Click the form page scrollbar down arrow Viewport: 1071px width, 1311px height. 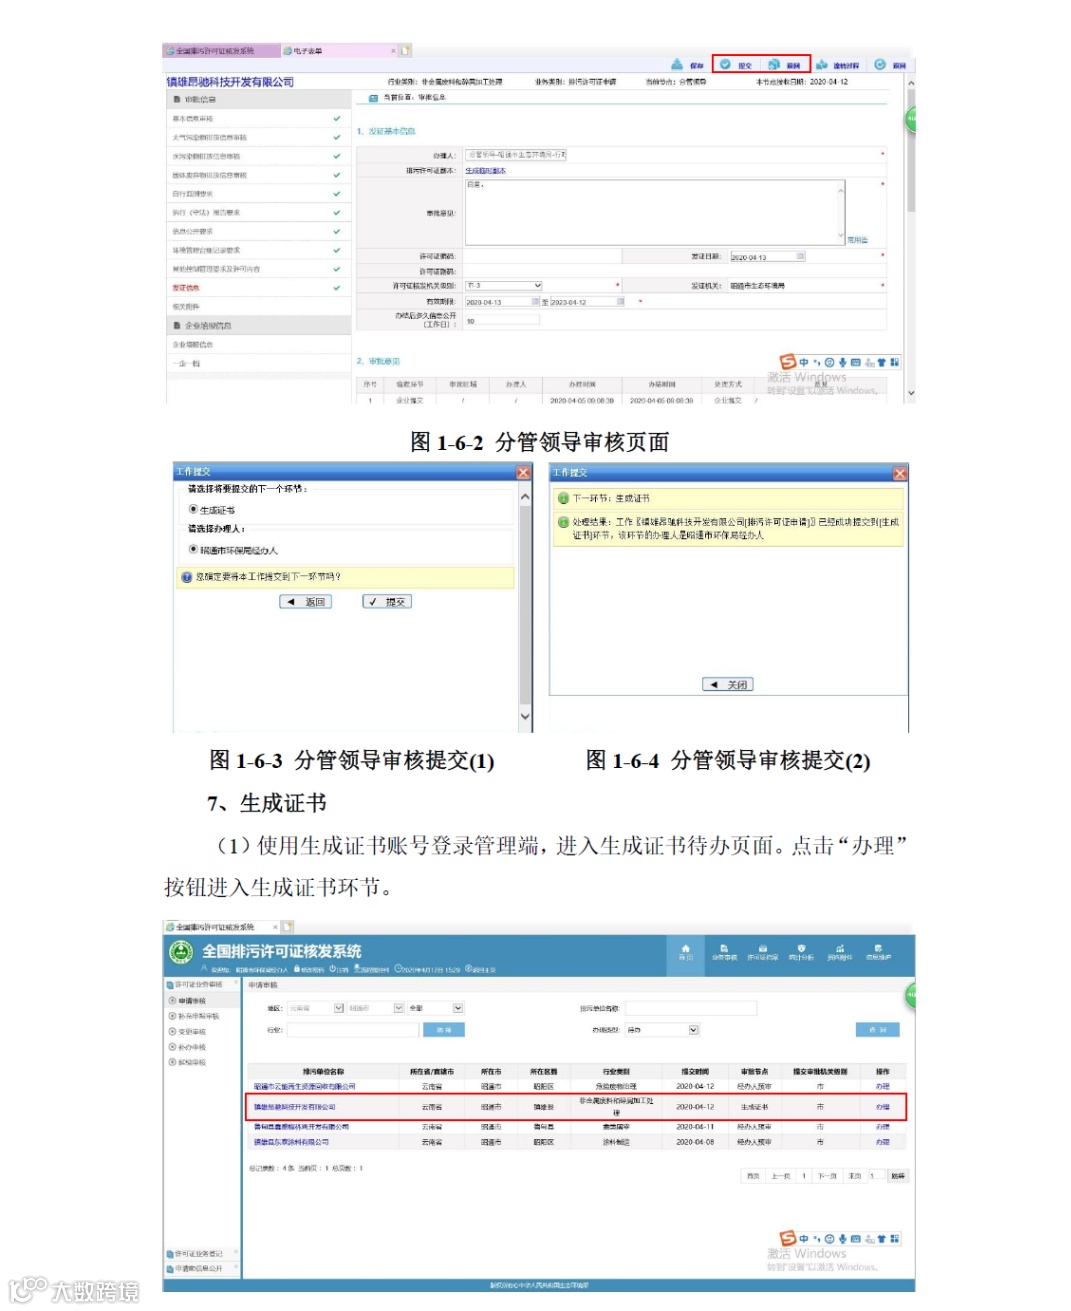coord(911,395)
